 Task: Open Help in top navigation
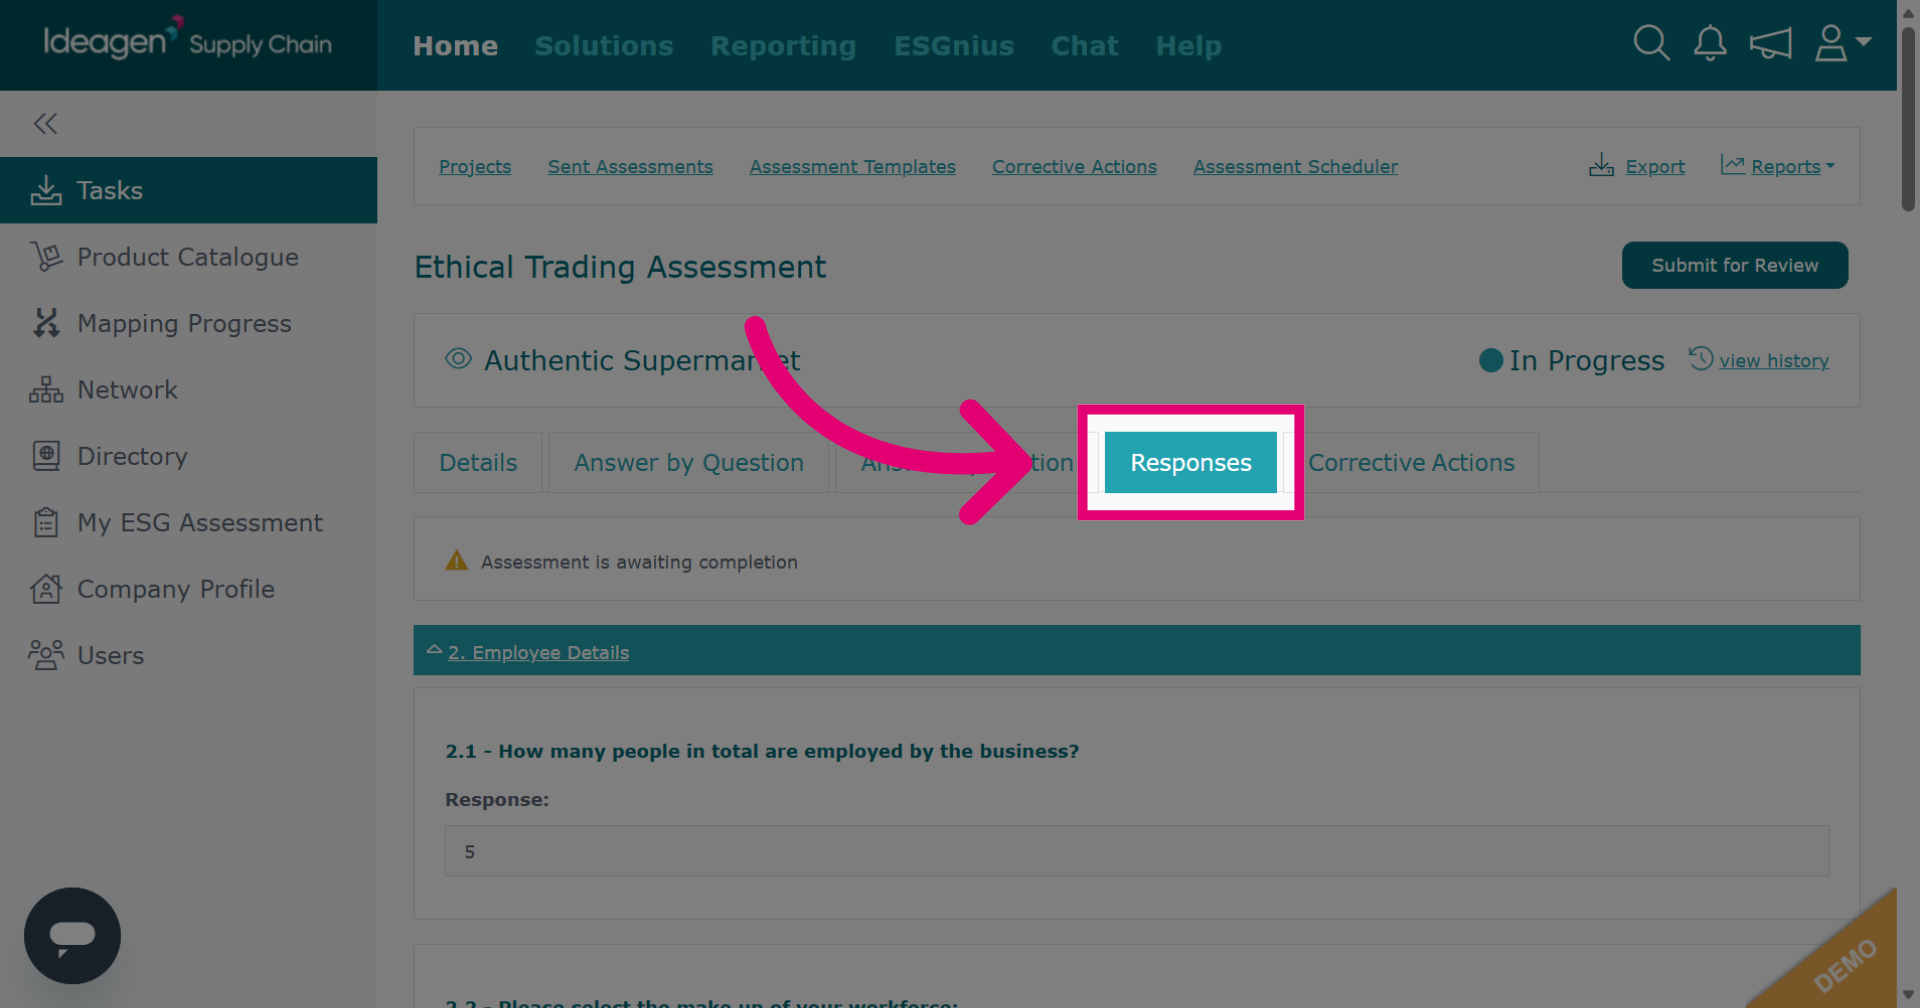1188,46
